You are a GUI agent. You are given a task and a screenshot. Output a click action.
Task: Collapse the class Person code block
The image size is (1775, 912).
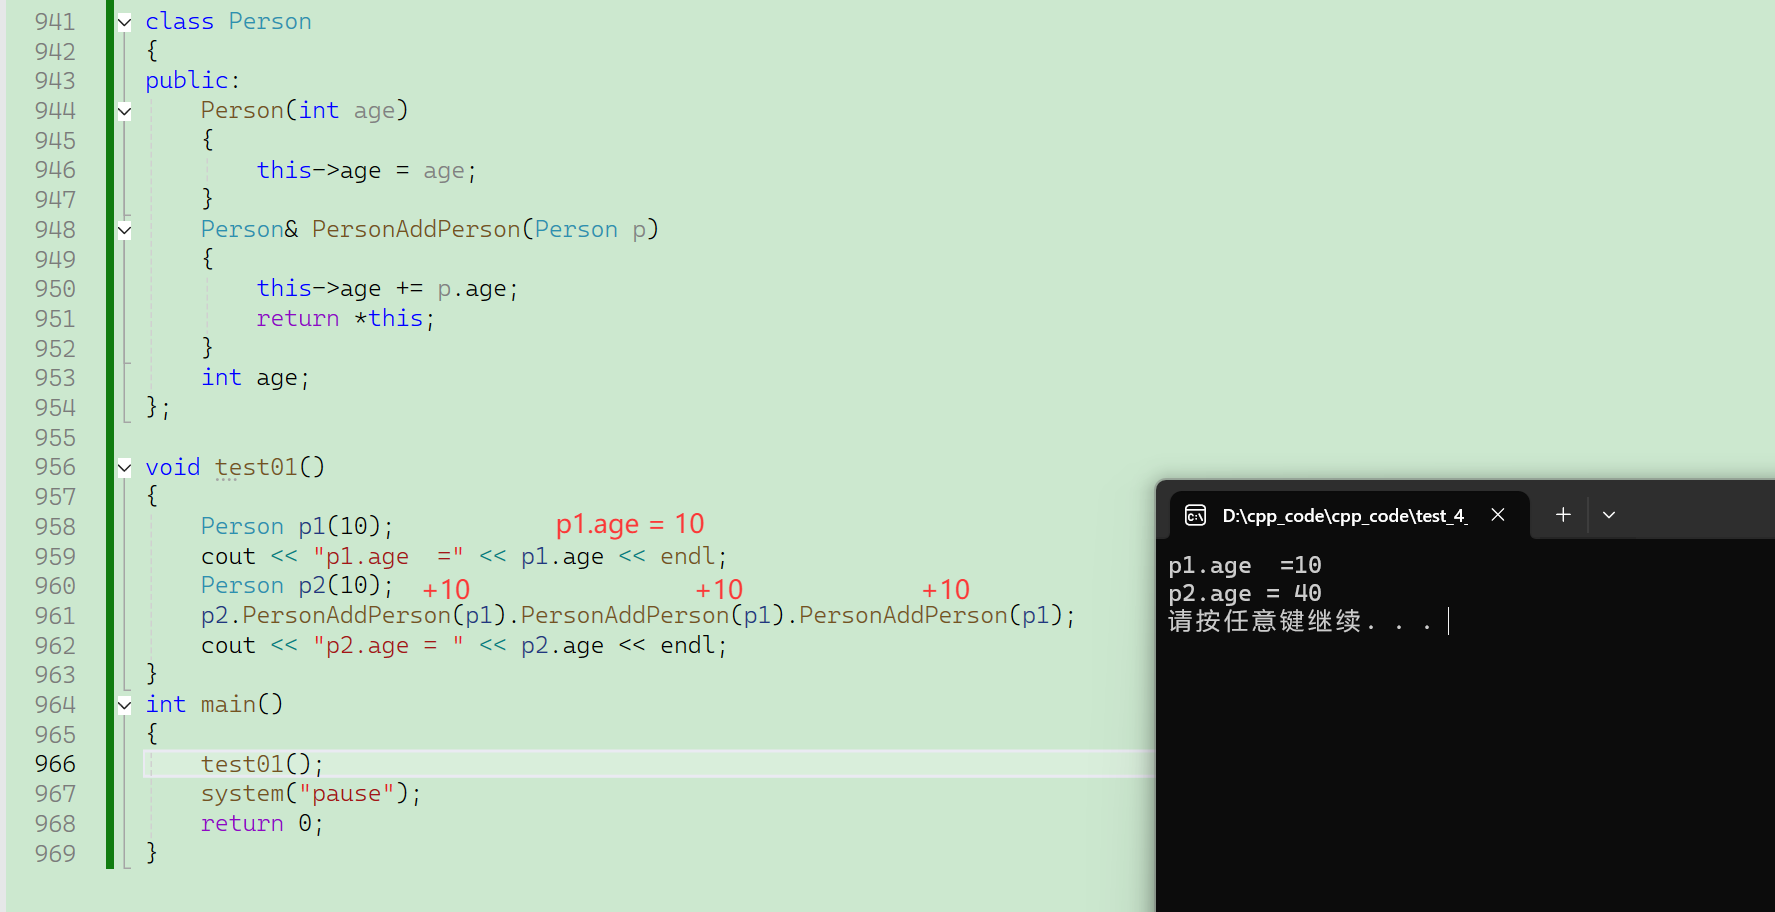(124, 22)
